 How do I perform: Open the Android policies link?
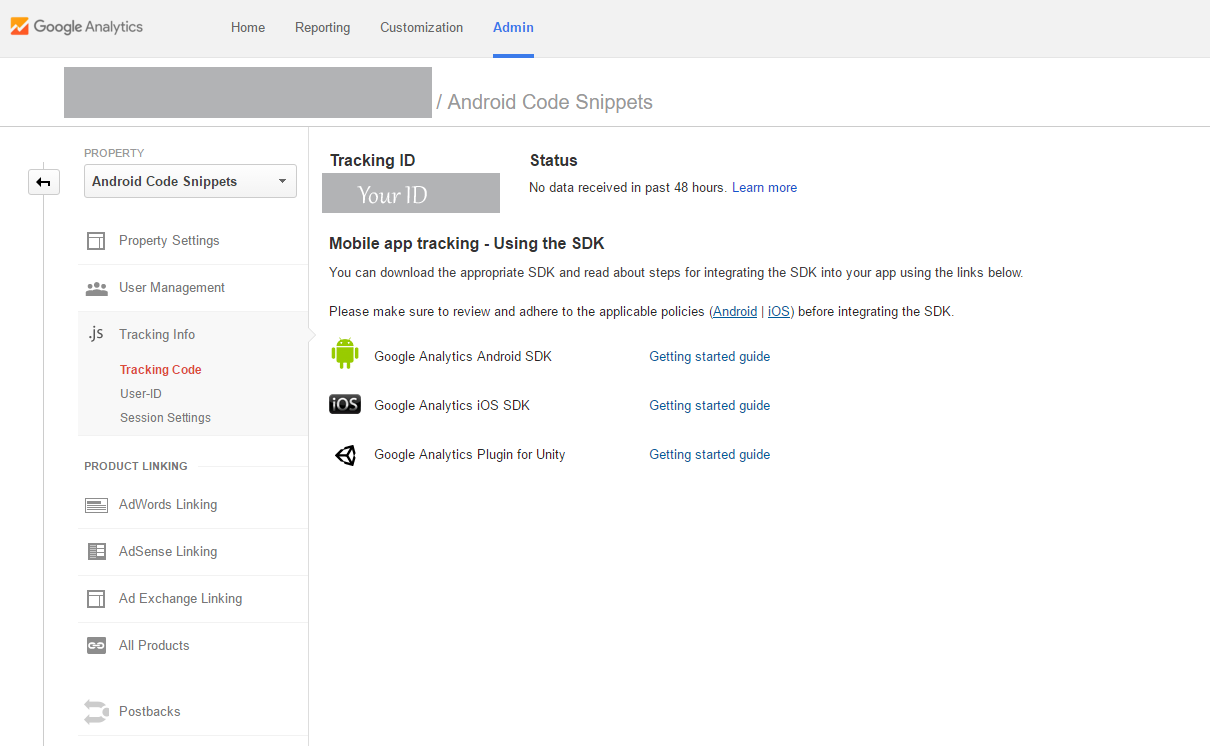[735, 312]
